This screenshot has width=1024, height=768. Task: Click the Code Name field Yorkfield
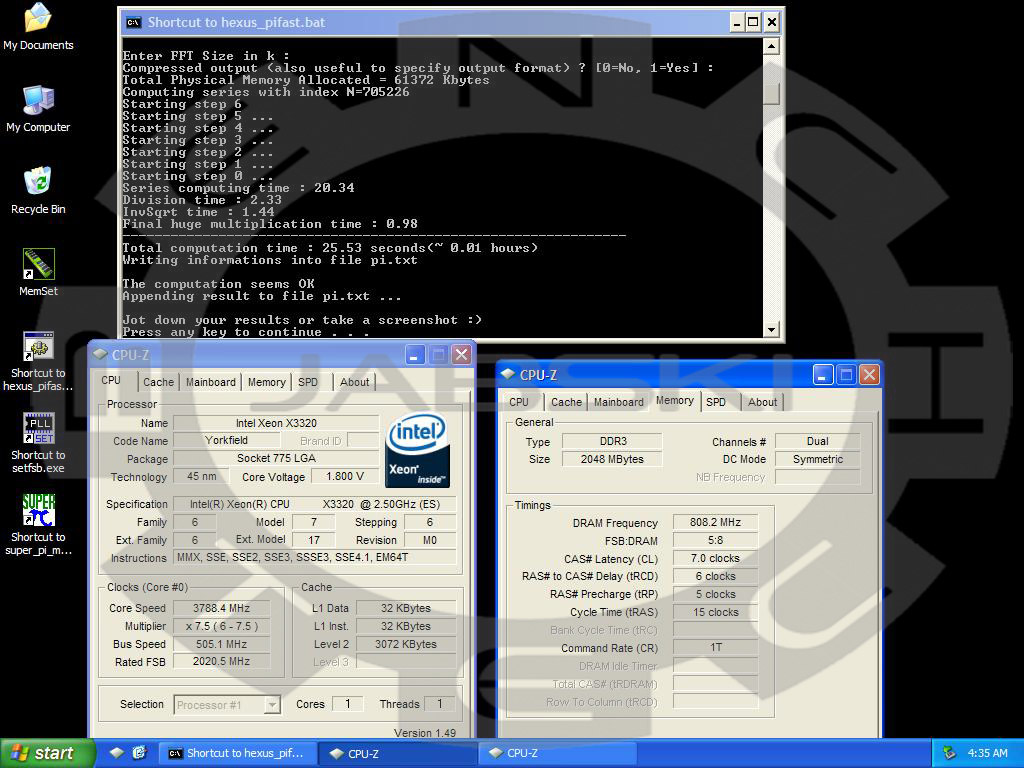226,440
